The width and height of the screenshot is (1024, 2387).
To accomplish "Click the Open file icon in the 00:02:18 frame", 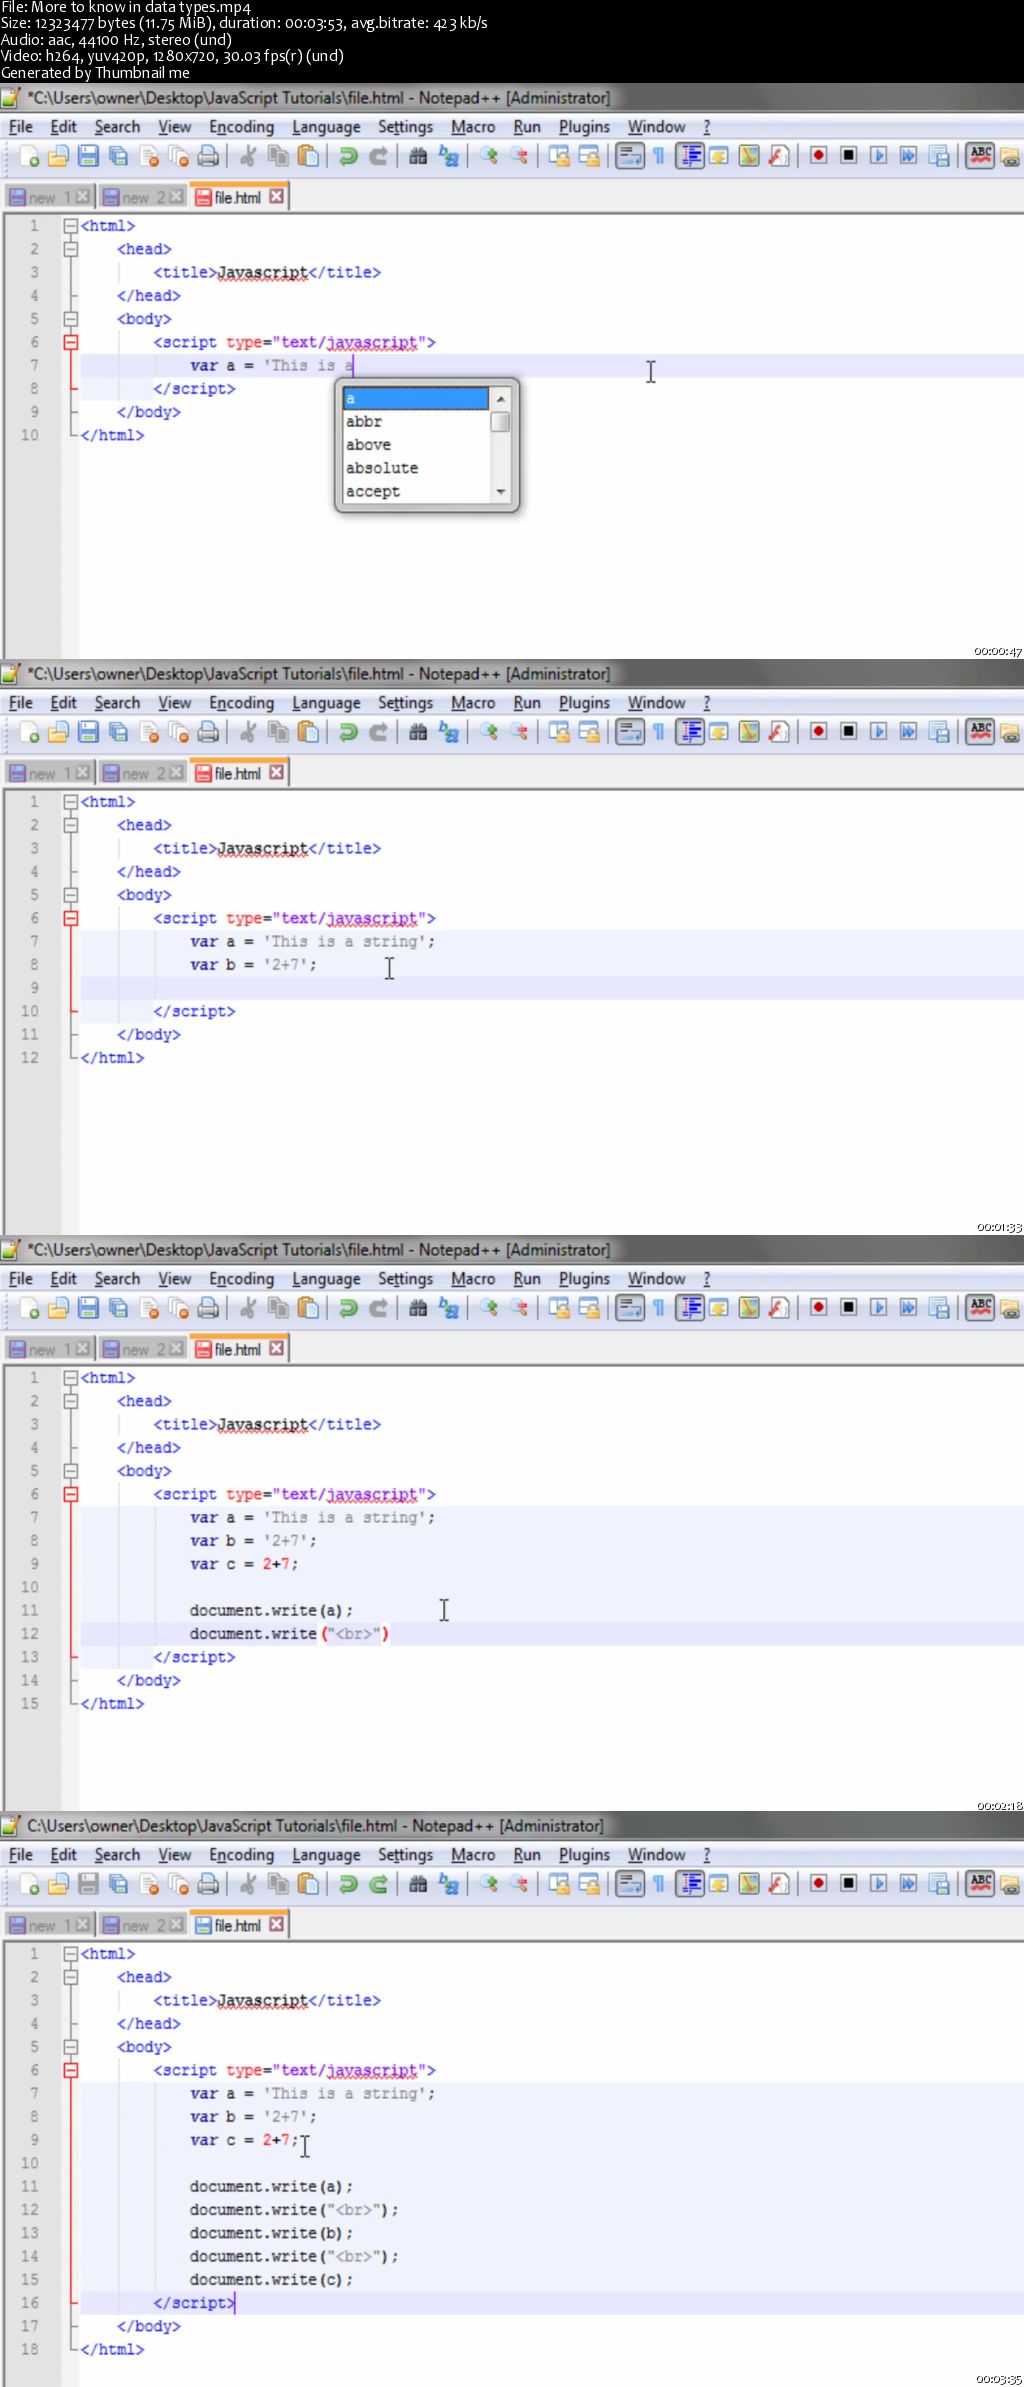I will click(x=58, y=1308).
